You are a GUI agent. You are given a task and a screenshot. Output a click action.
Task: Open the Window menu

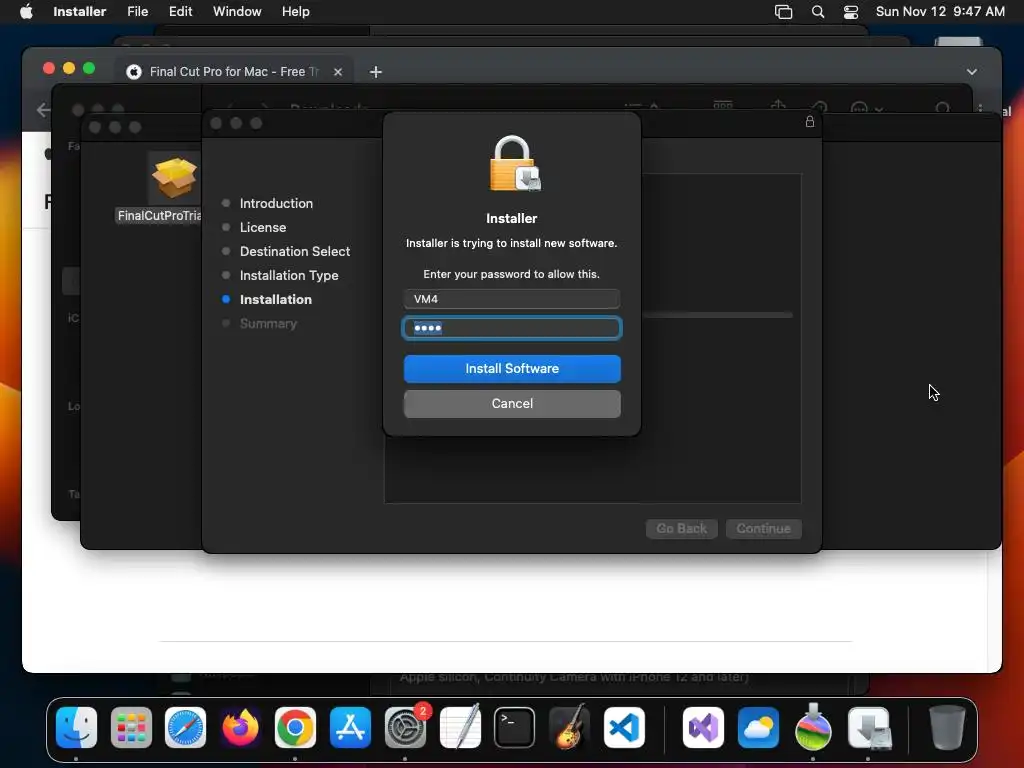(x=237, y=12)
